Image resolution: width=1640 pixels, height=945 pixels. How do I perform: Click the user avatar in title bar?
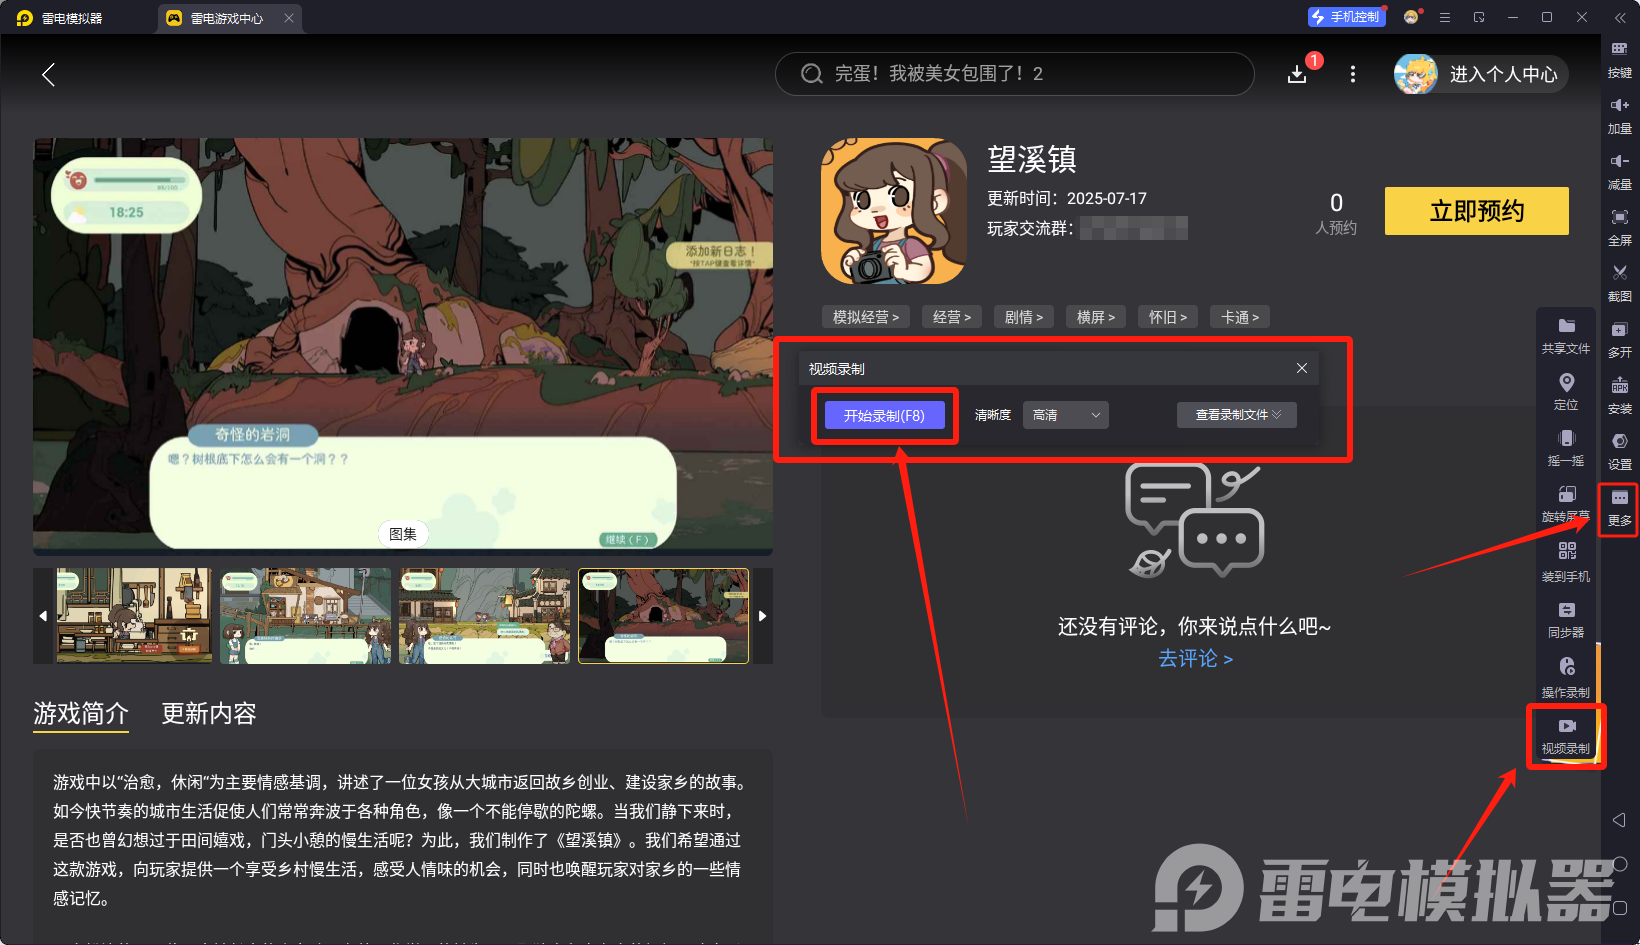click(x=1411, y=17)
